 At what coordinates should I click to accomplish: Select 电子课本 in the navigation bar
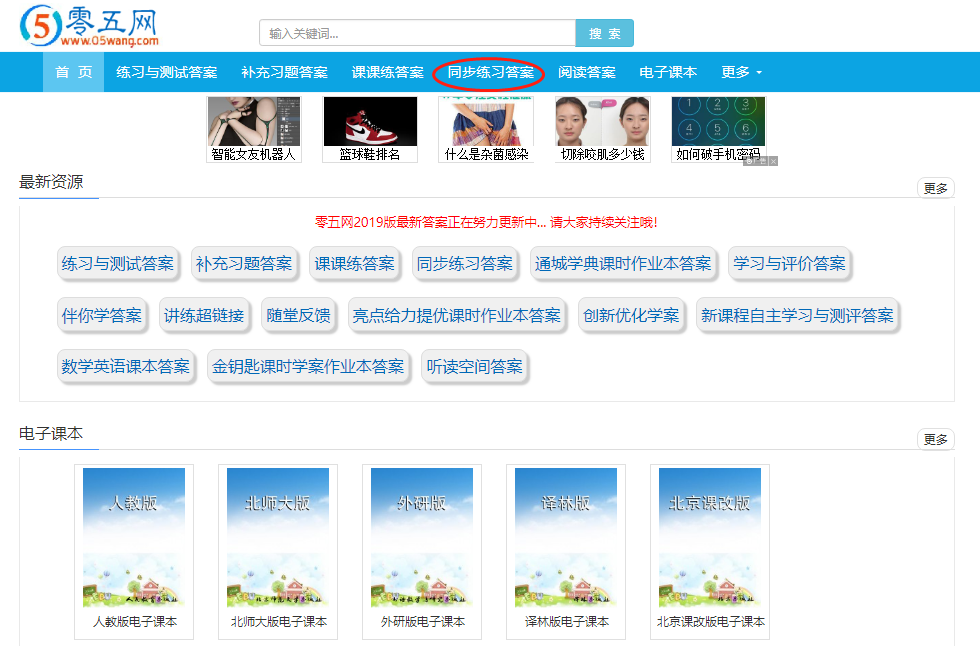(x=668, y=72)
